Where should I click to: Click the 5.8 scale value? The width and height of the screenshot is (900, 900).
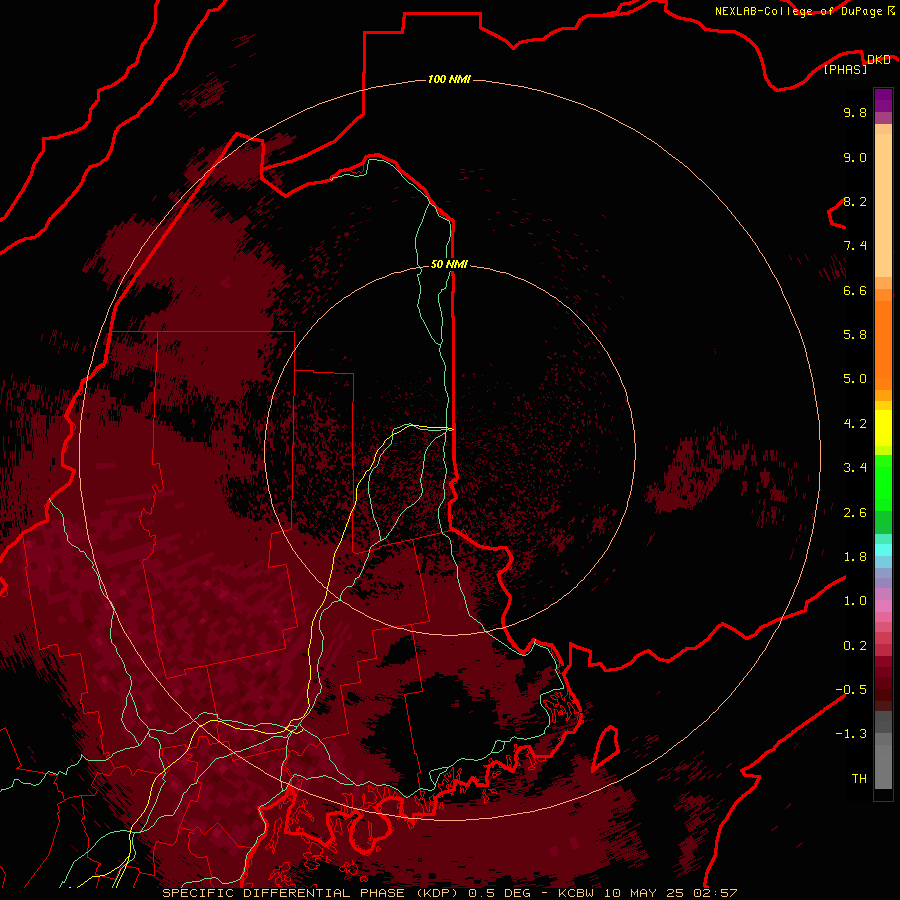pyautogui.click(x=855, y=335)
